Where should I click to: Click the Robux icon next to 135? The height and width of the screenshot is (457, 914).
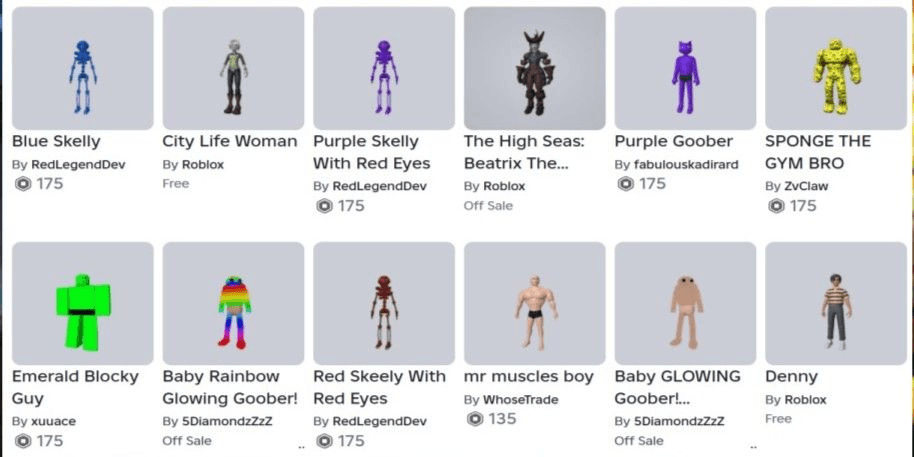coord(475,419)
